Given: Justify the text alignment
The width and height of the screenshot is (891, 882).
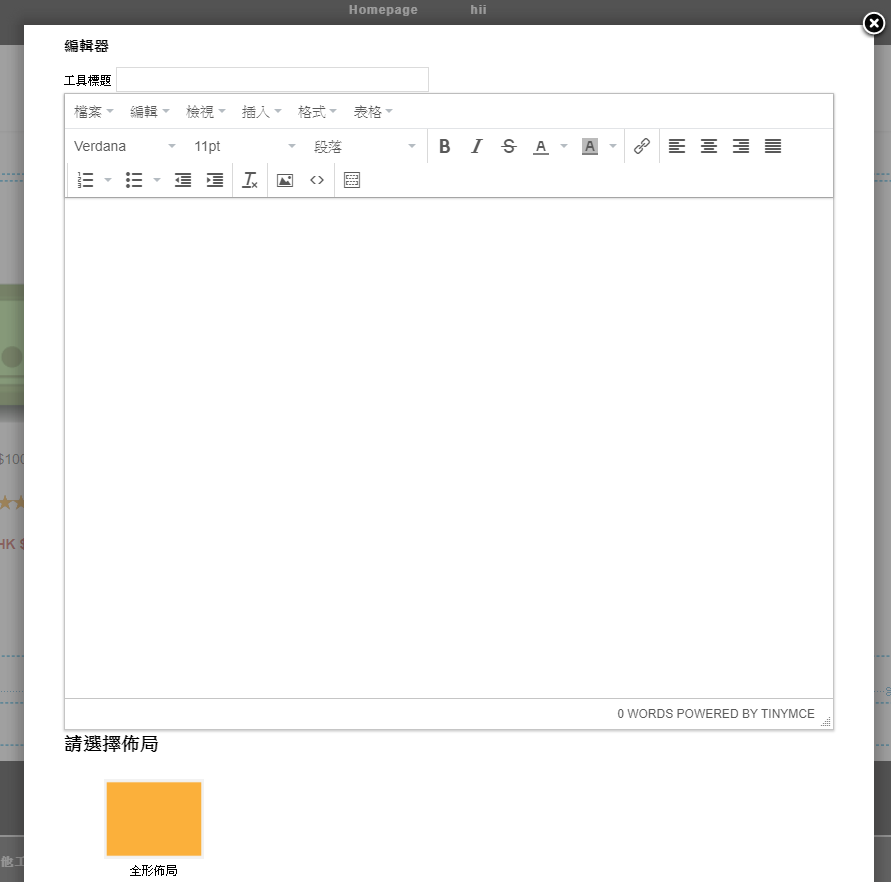Looking at the screenshot, I should pos(773,147).
